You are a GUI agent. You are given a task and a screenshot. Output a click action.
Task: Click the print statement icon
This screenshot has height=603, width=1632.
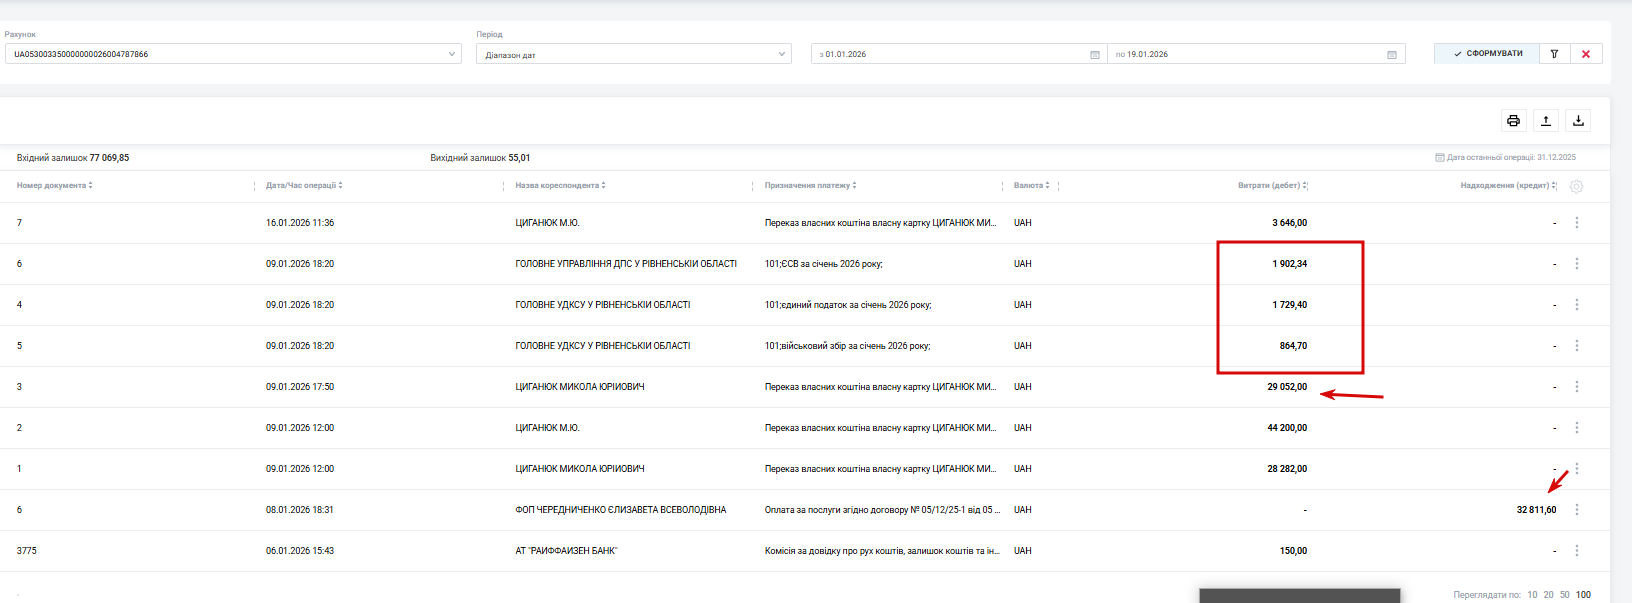click(x=1513, y=121)
